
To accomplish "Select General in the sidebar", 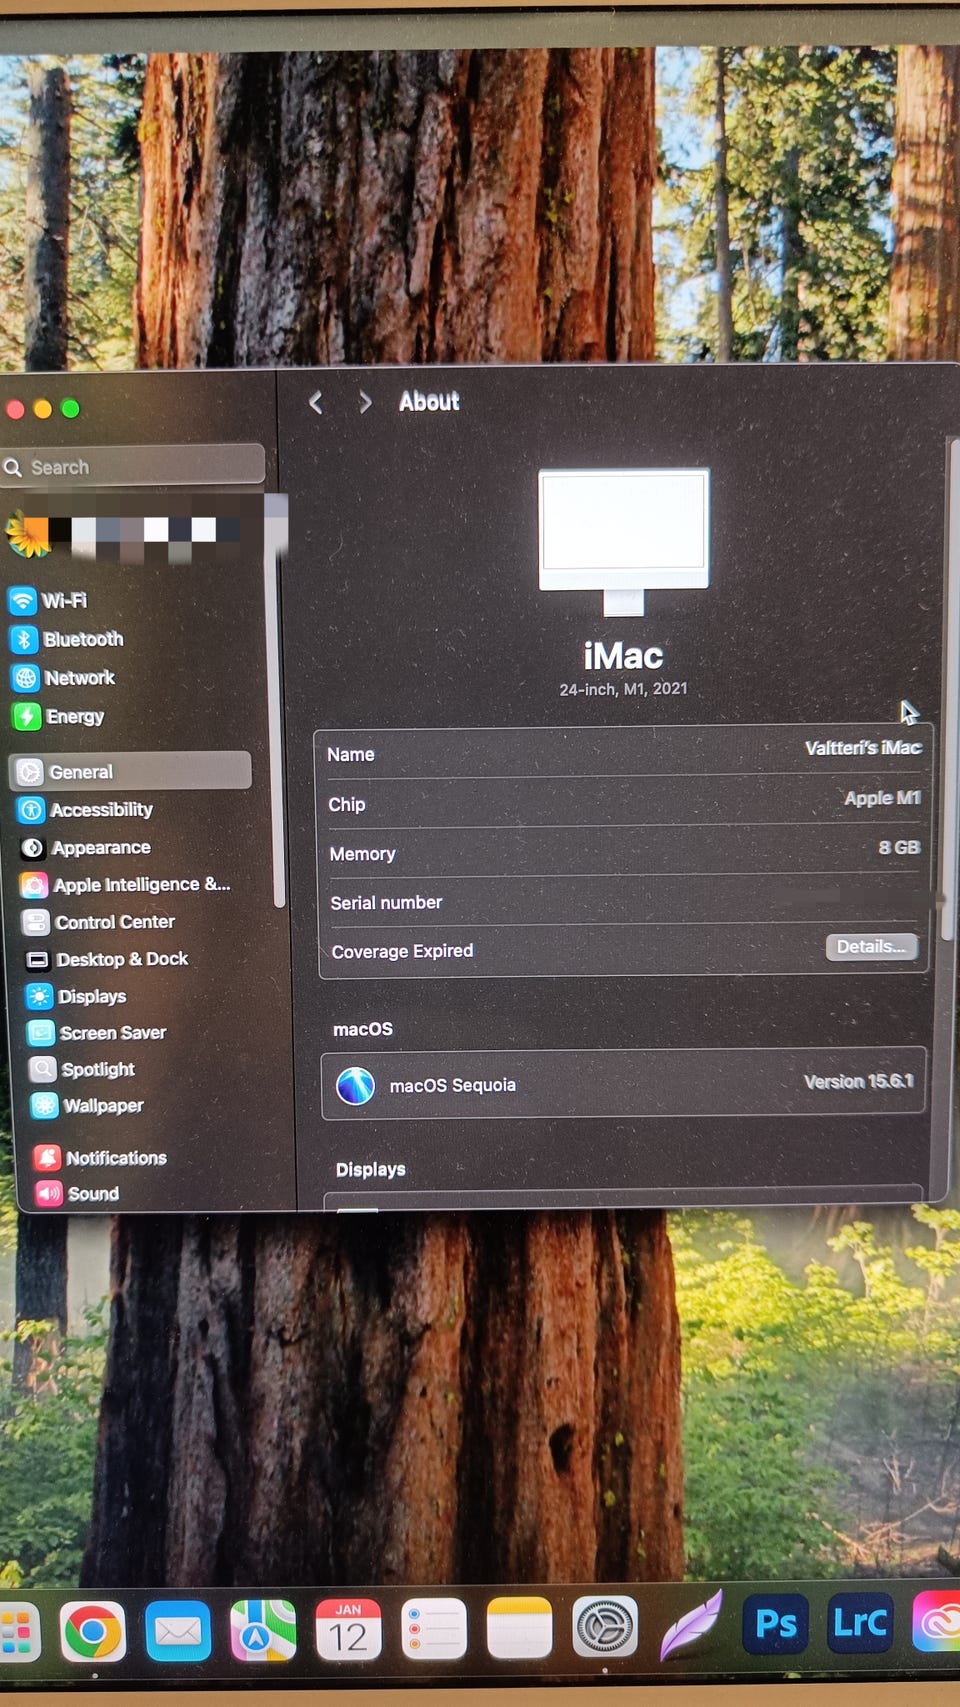I will pyautogui.click(x=130, y=771).
